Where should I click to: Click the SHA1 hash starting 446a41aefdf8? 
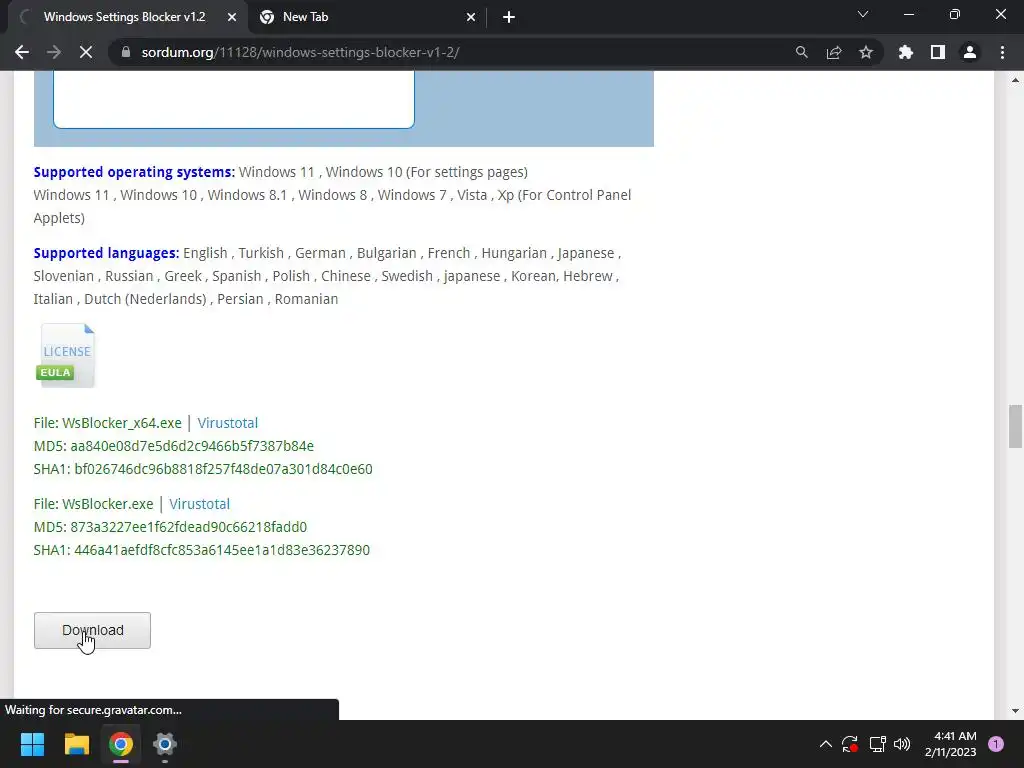click(222, 550)
